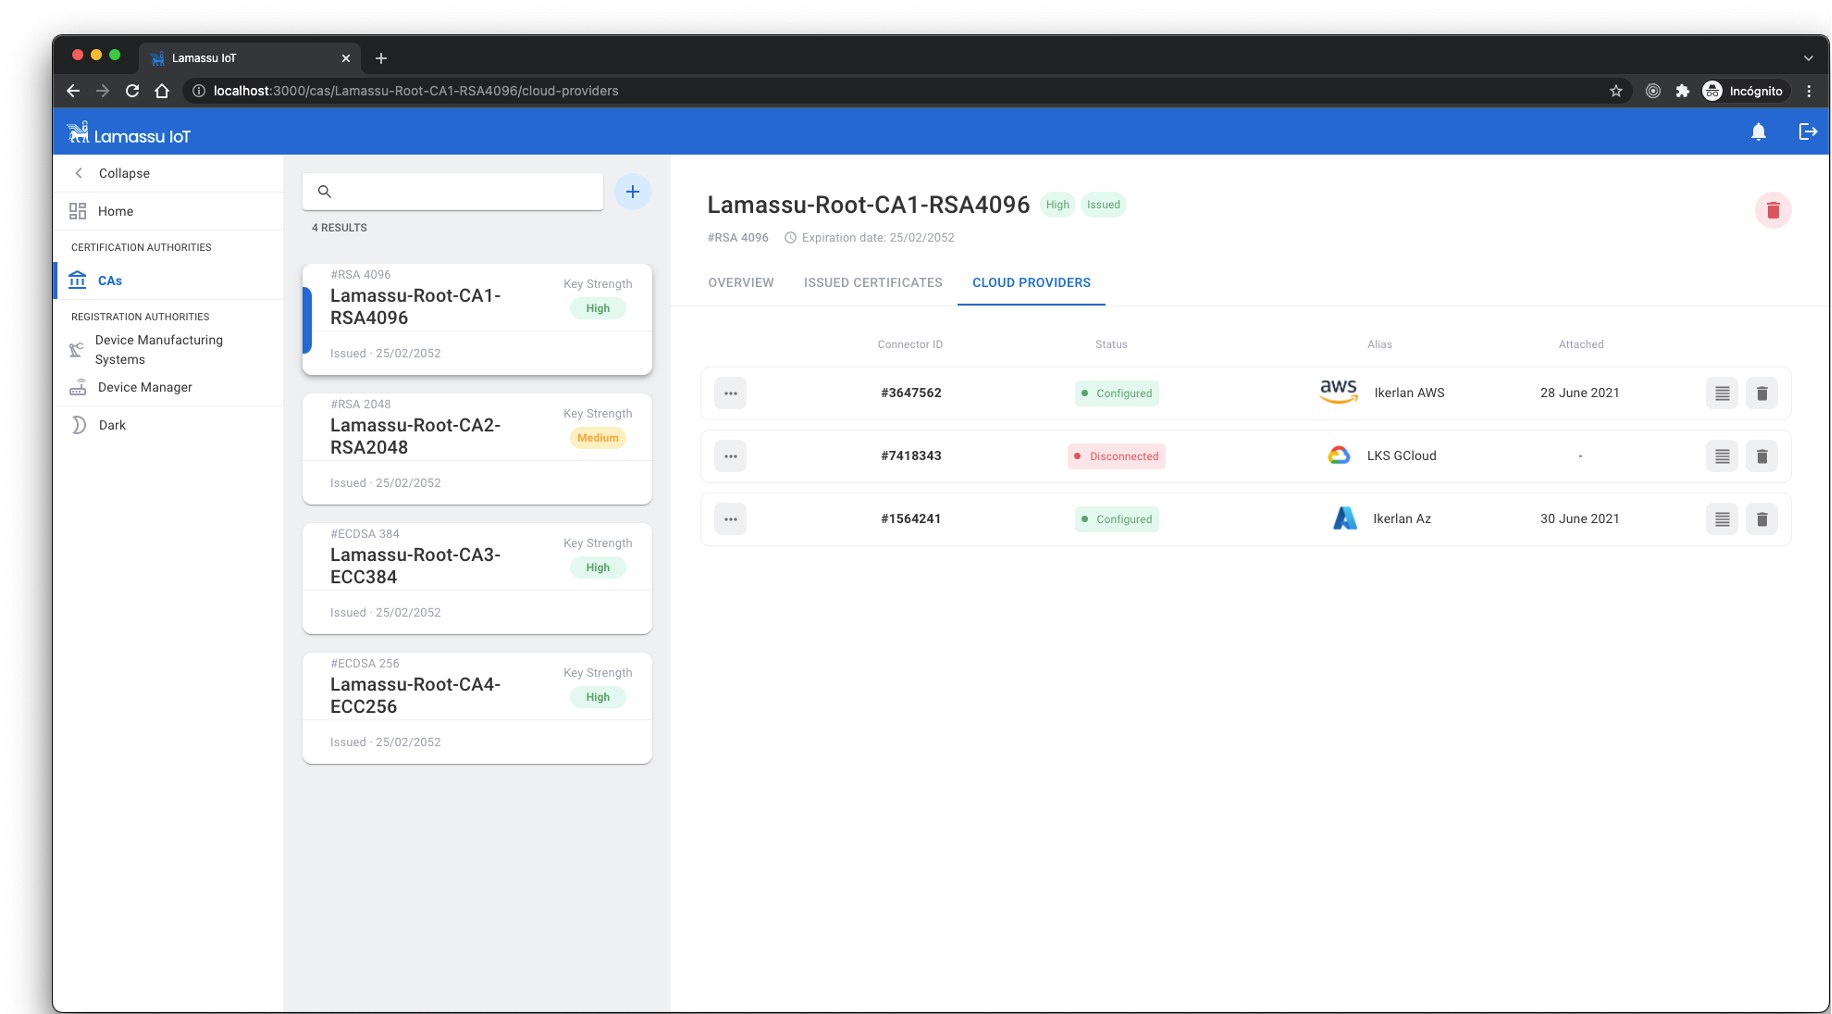Image resolution: width=1832 pixels, height=1014 pixels.
Task: Click the Expiration date 25/02/2052 text
Action: pos(878,238)
